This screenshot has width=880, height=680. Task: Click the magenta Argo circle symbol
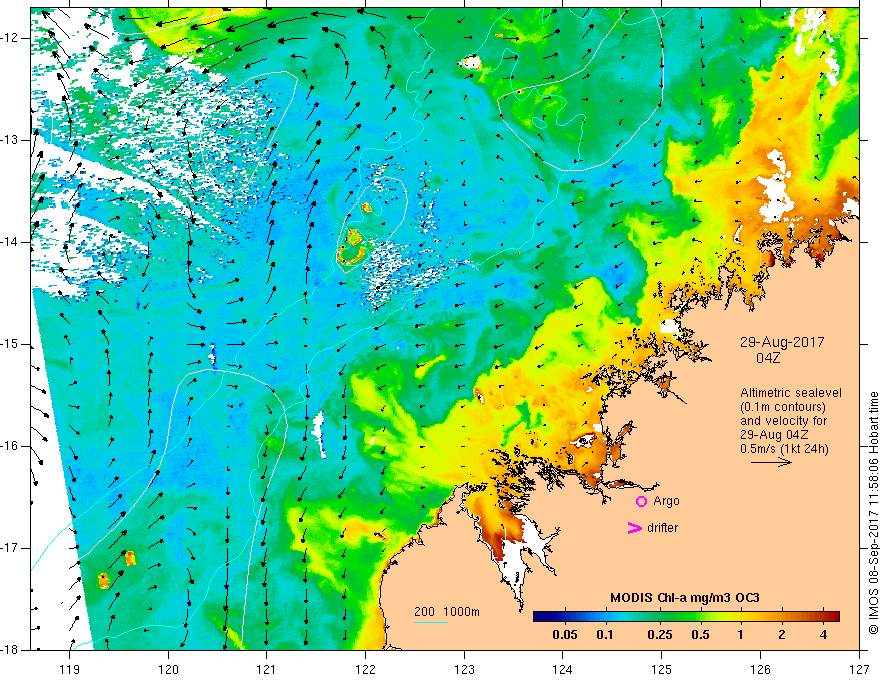[x=641, y=502]
